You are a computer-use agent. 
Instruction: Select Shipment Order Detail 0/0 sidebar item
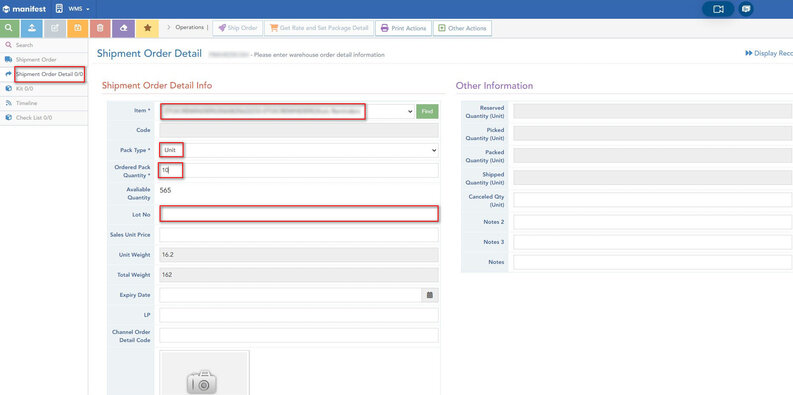click(50, 74)
